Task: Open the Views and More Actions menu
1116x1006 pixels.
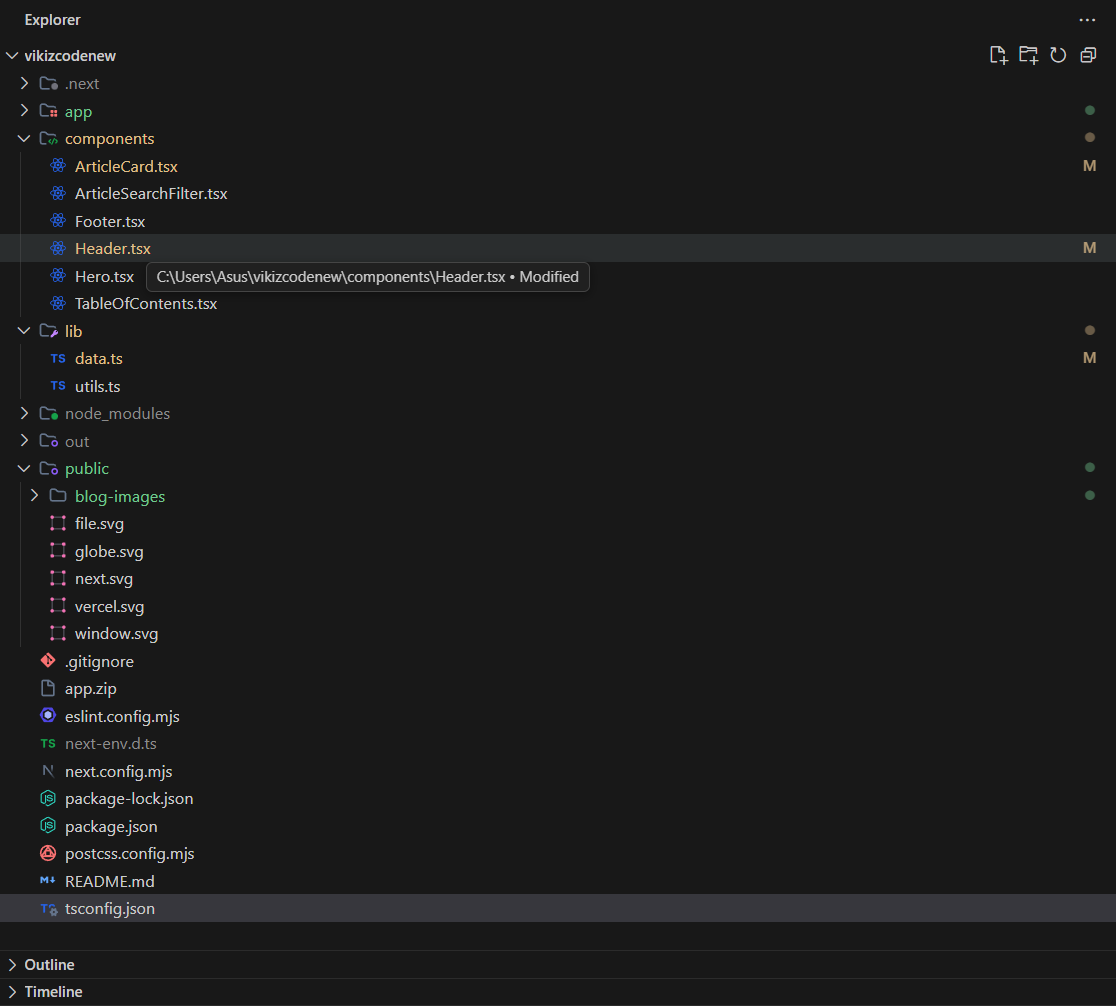Action: (x=1087, y=20)
